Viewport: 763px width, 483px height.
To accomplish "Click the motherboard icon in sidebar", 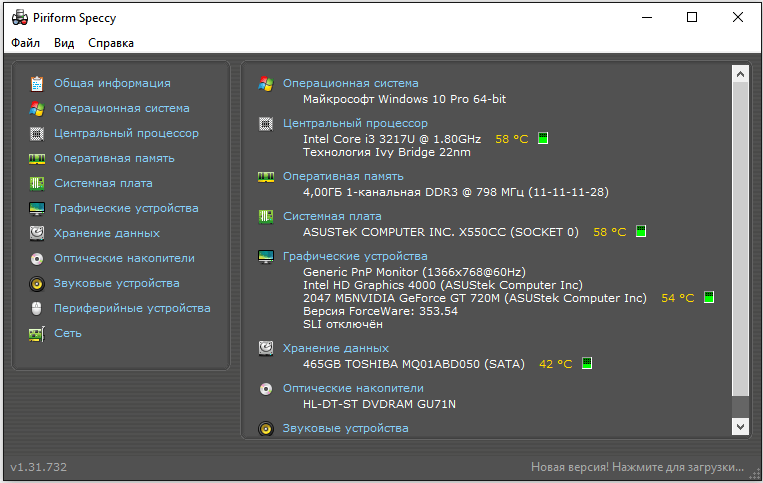I will pyautogui.click(x=37, y=183).
